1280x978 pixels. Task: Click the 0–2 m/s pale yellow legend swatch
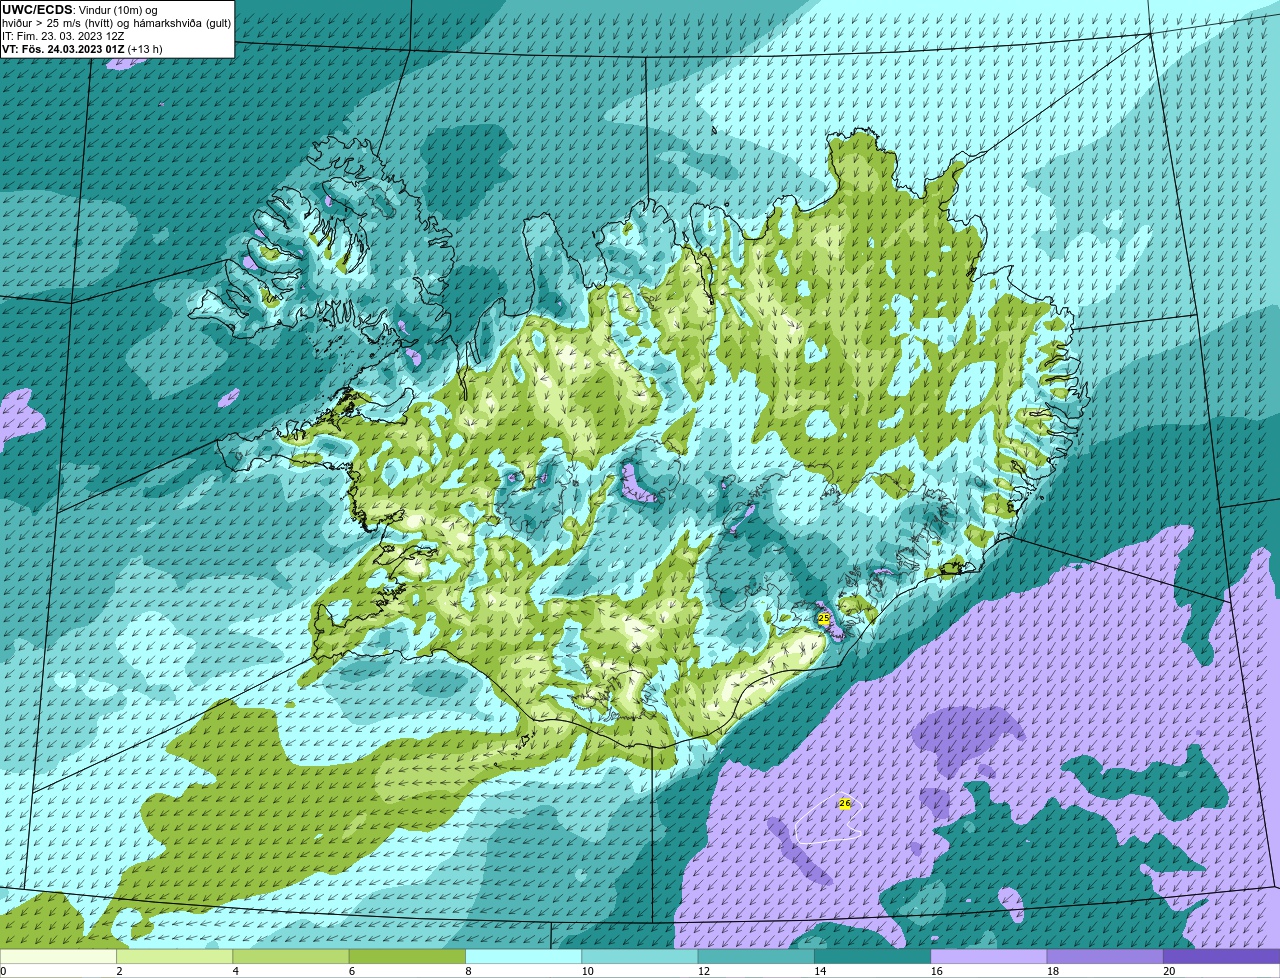59,957
